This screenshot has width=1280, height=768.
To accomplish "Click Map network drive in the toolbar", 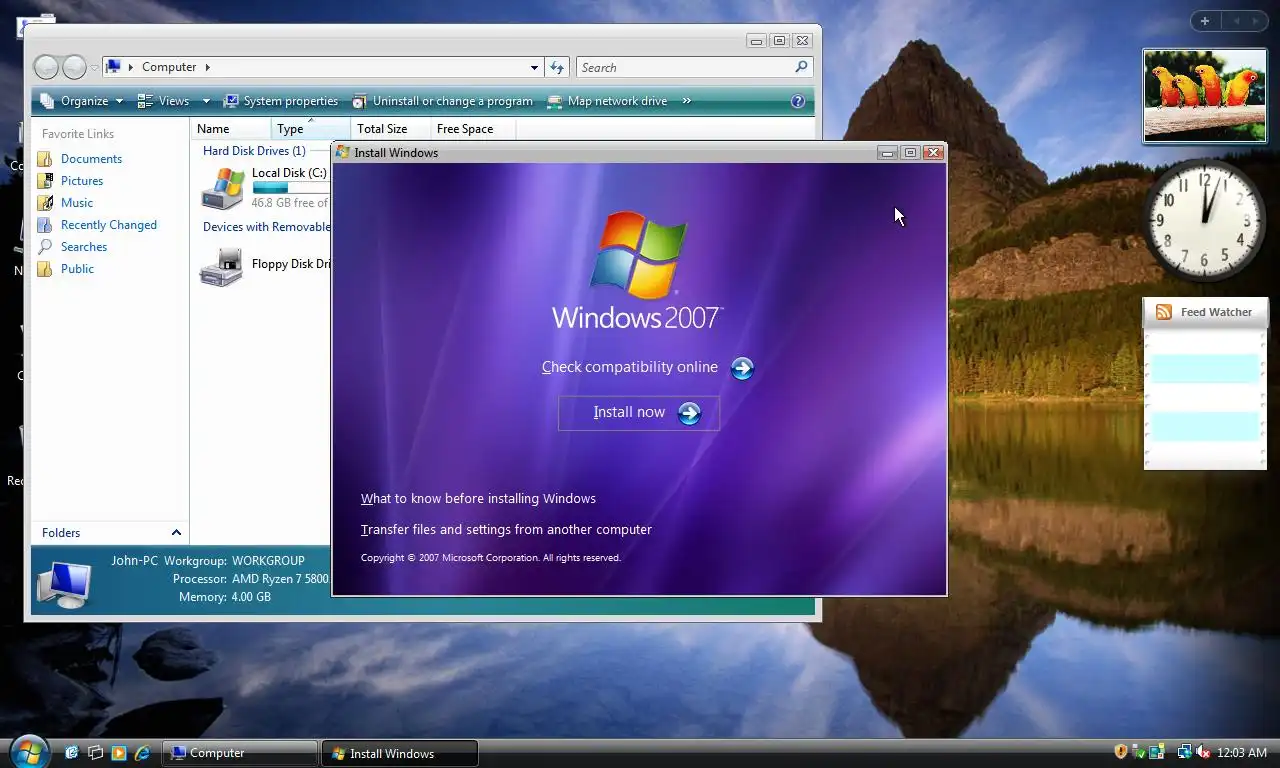I will (607, 101).
